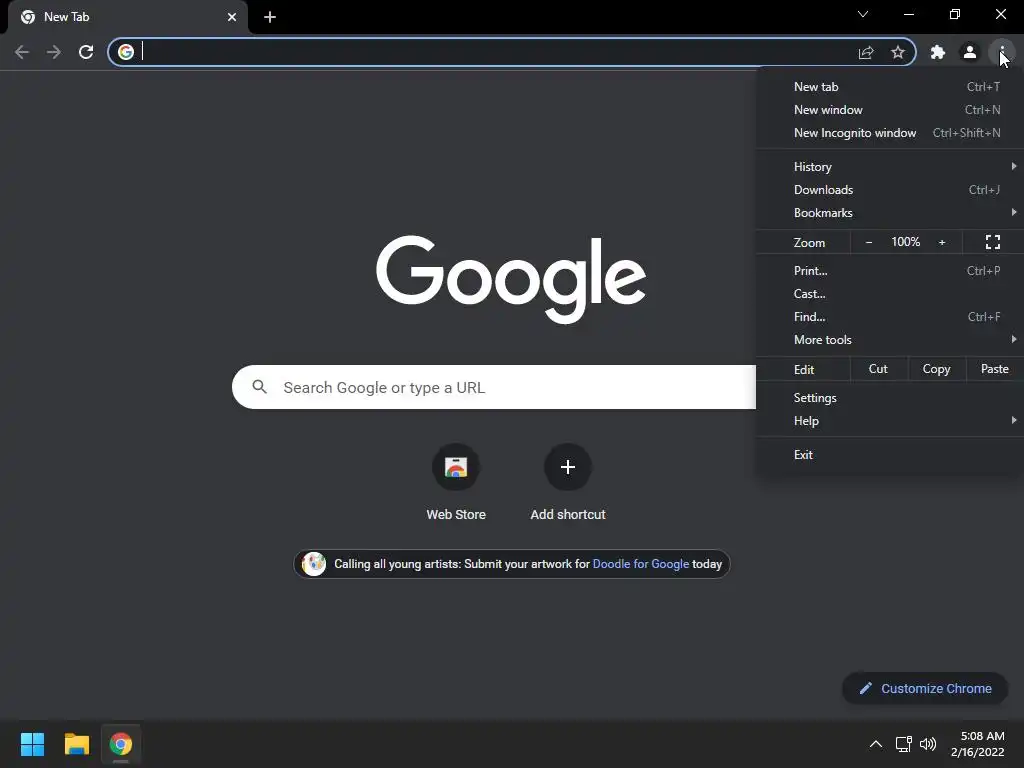The height and width of the screenshot is (768, 1024).
Task: Choose Exit from the menu
Action: [889, 455]
